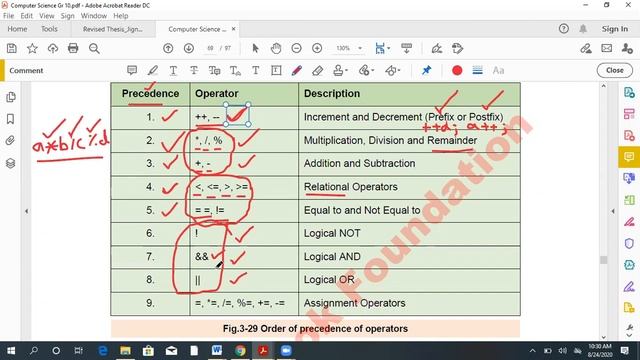Add a sticky note comment

132,70
